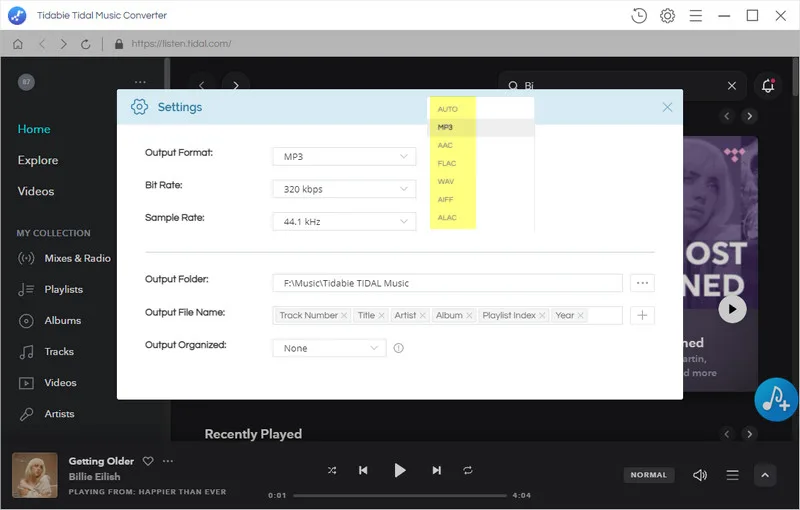The height and width of the screenshot is (510, 800).
Task: Open settings gear in title bar
Action: (667, 16)
